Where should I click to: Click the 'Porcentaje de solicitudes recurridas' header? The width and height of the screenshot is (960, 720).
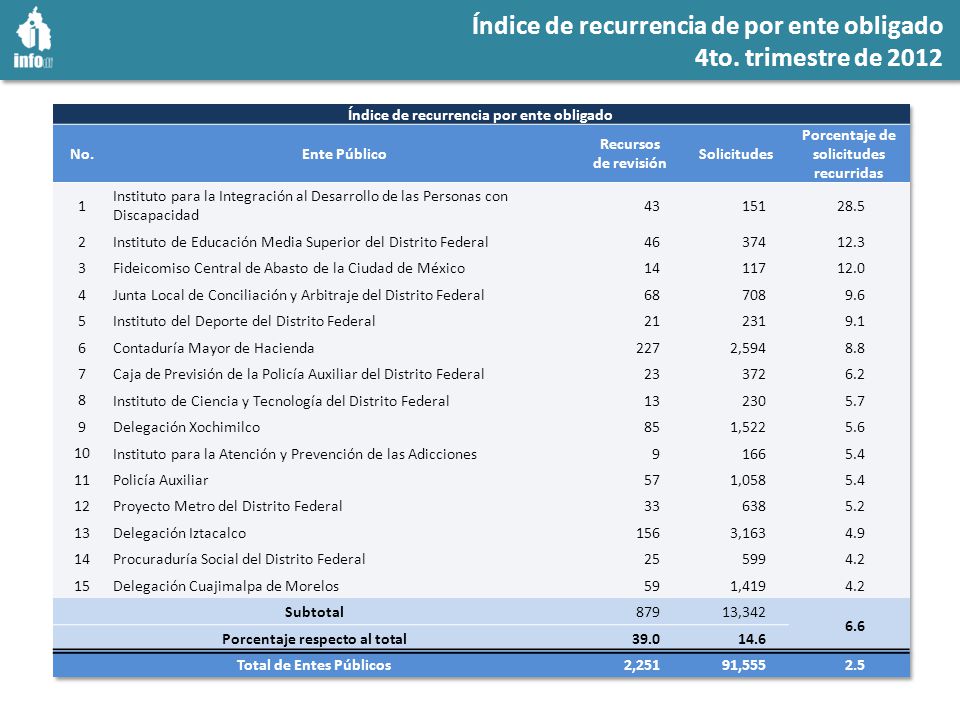click(849, 154)
